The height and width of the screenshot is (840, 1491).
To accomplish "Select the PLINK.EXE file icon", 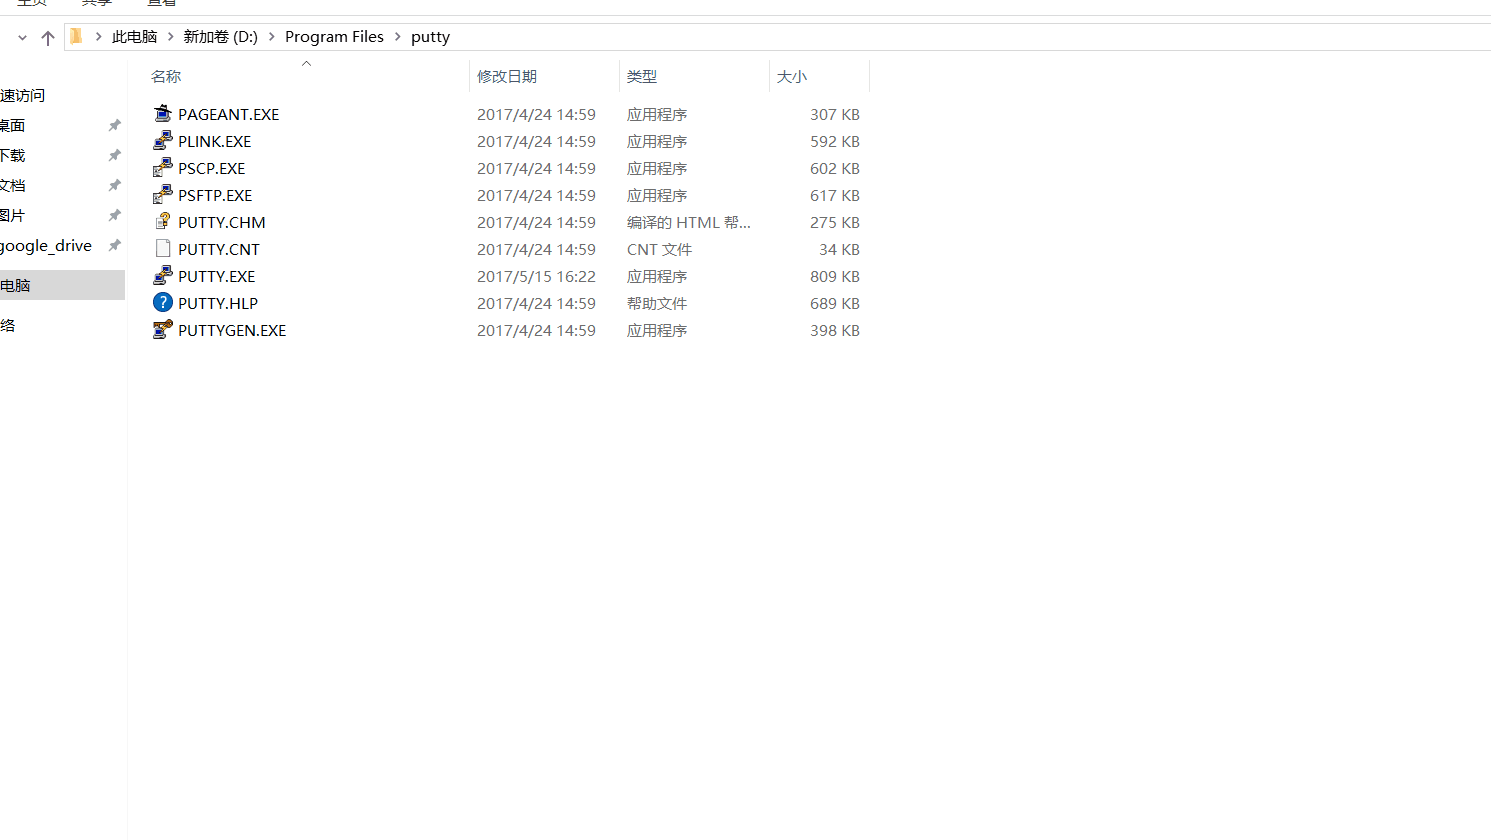I will tap(163, 140).
